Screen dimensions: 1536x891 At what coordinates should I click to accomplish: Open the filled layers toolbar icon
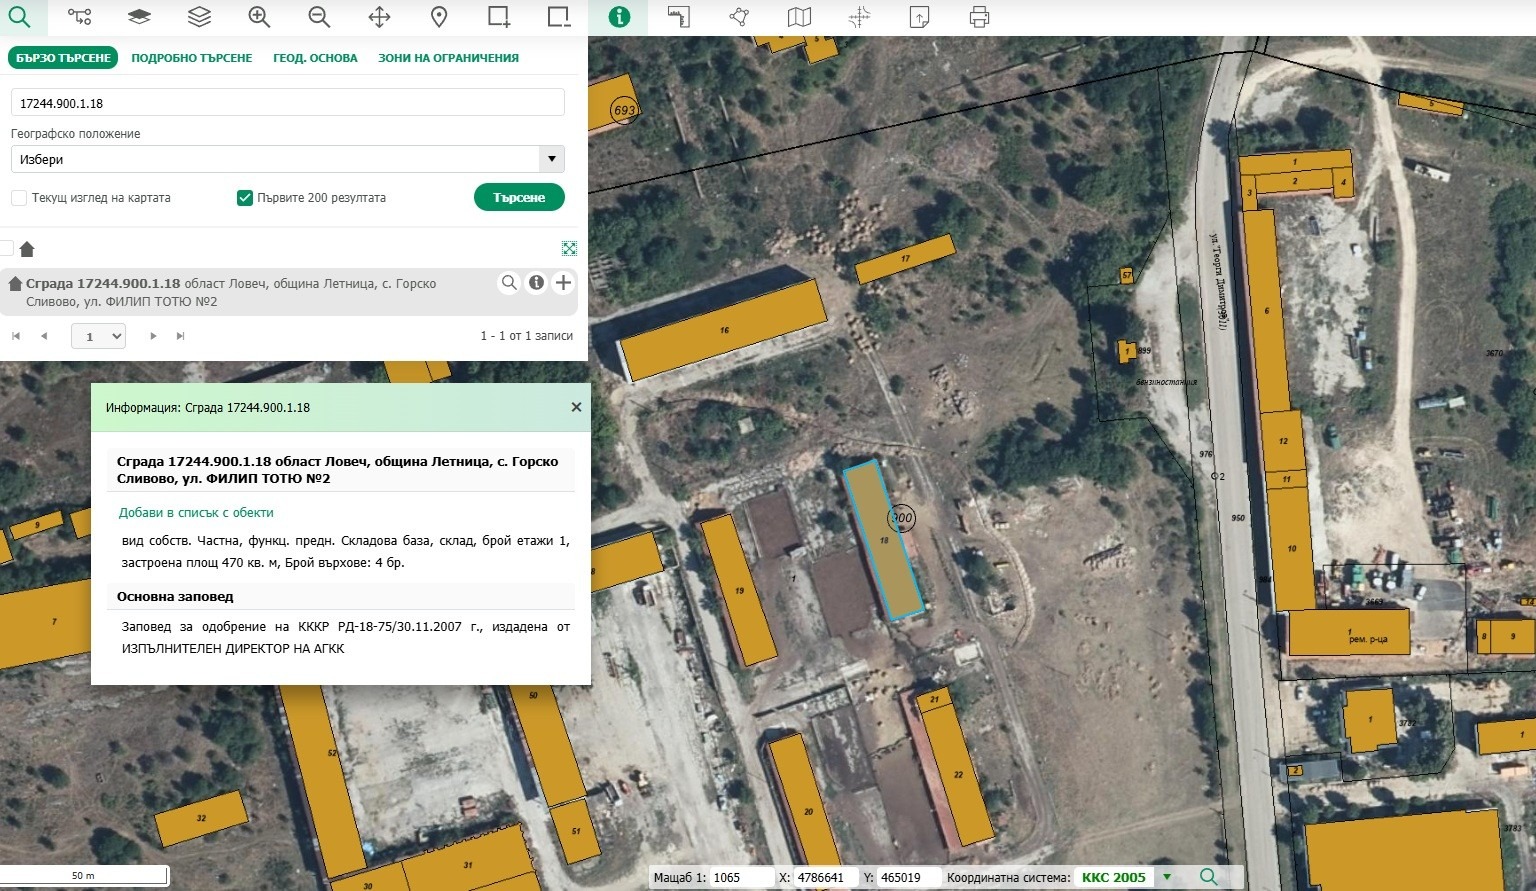(139, 17)
